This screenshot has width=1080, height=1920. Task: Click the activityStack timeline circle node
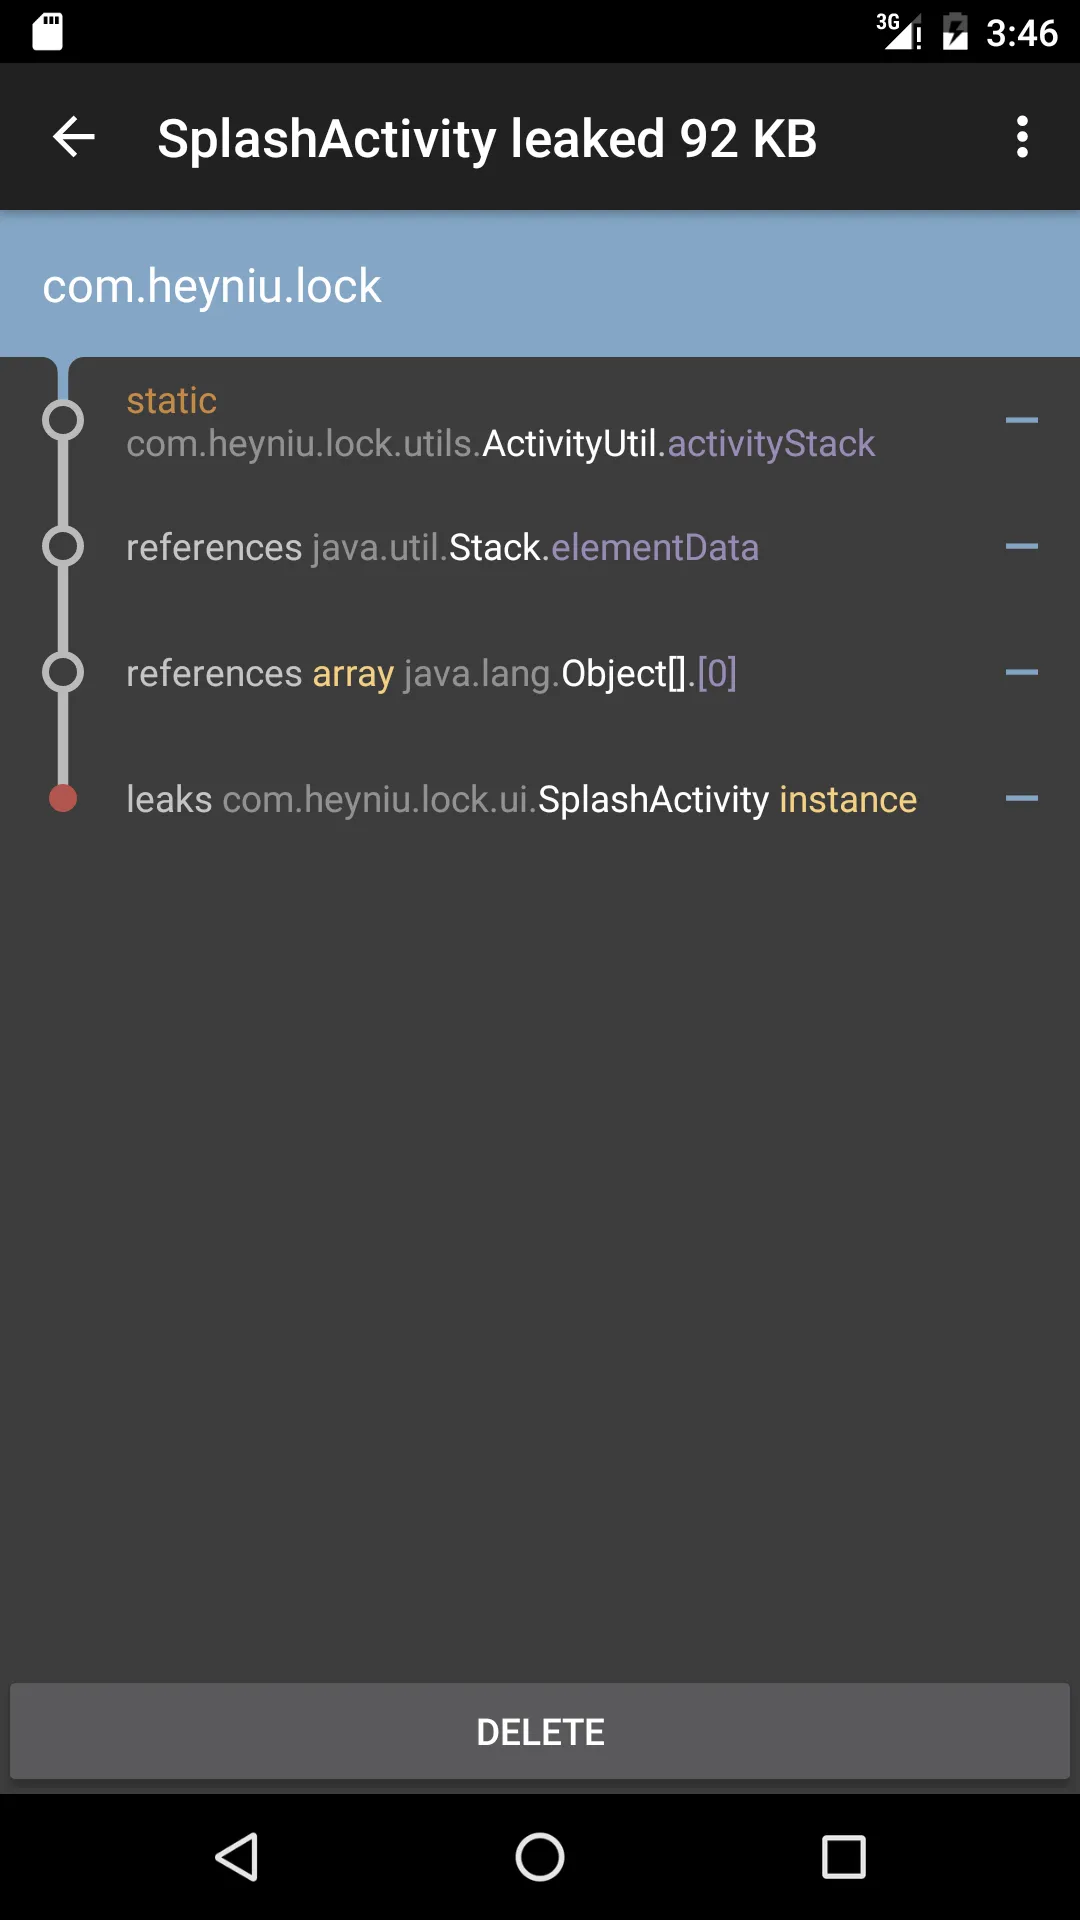pos(63,421)
